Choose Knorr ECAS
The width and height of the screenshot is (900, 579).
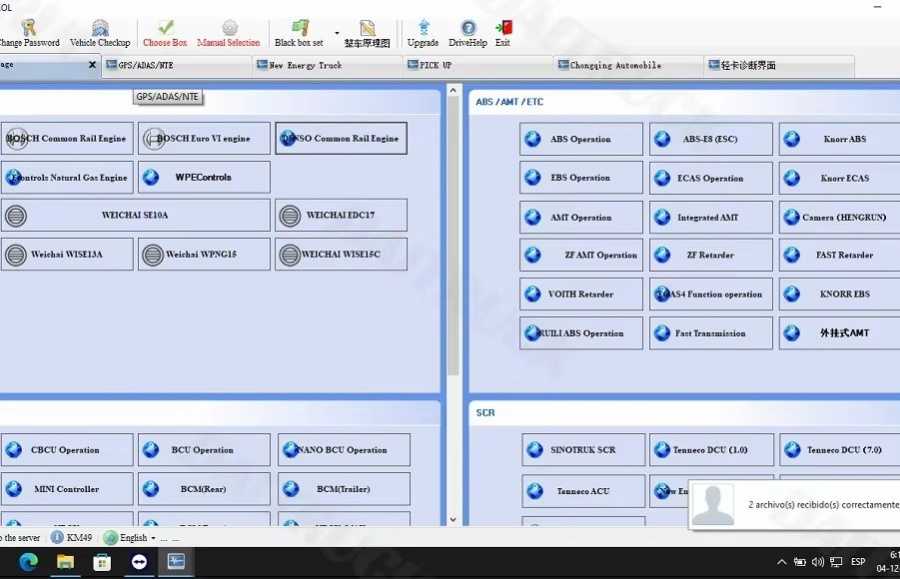click(x=840, y=178)
